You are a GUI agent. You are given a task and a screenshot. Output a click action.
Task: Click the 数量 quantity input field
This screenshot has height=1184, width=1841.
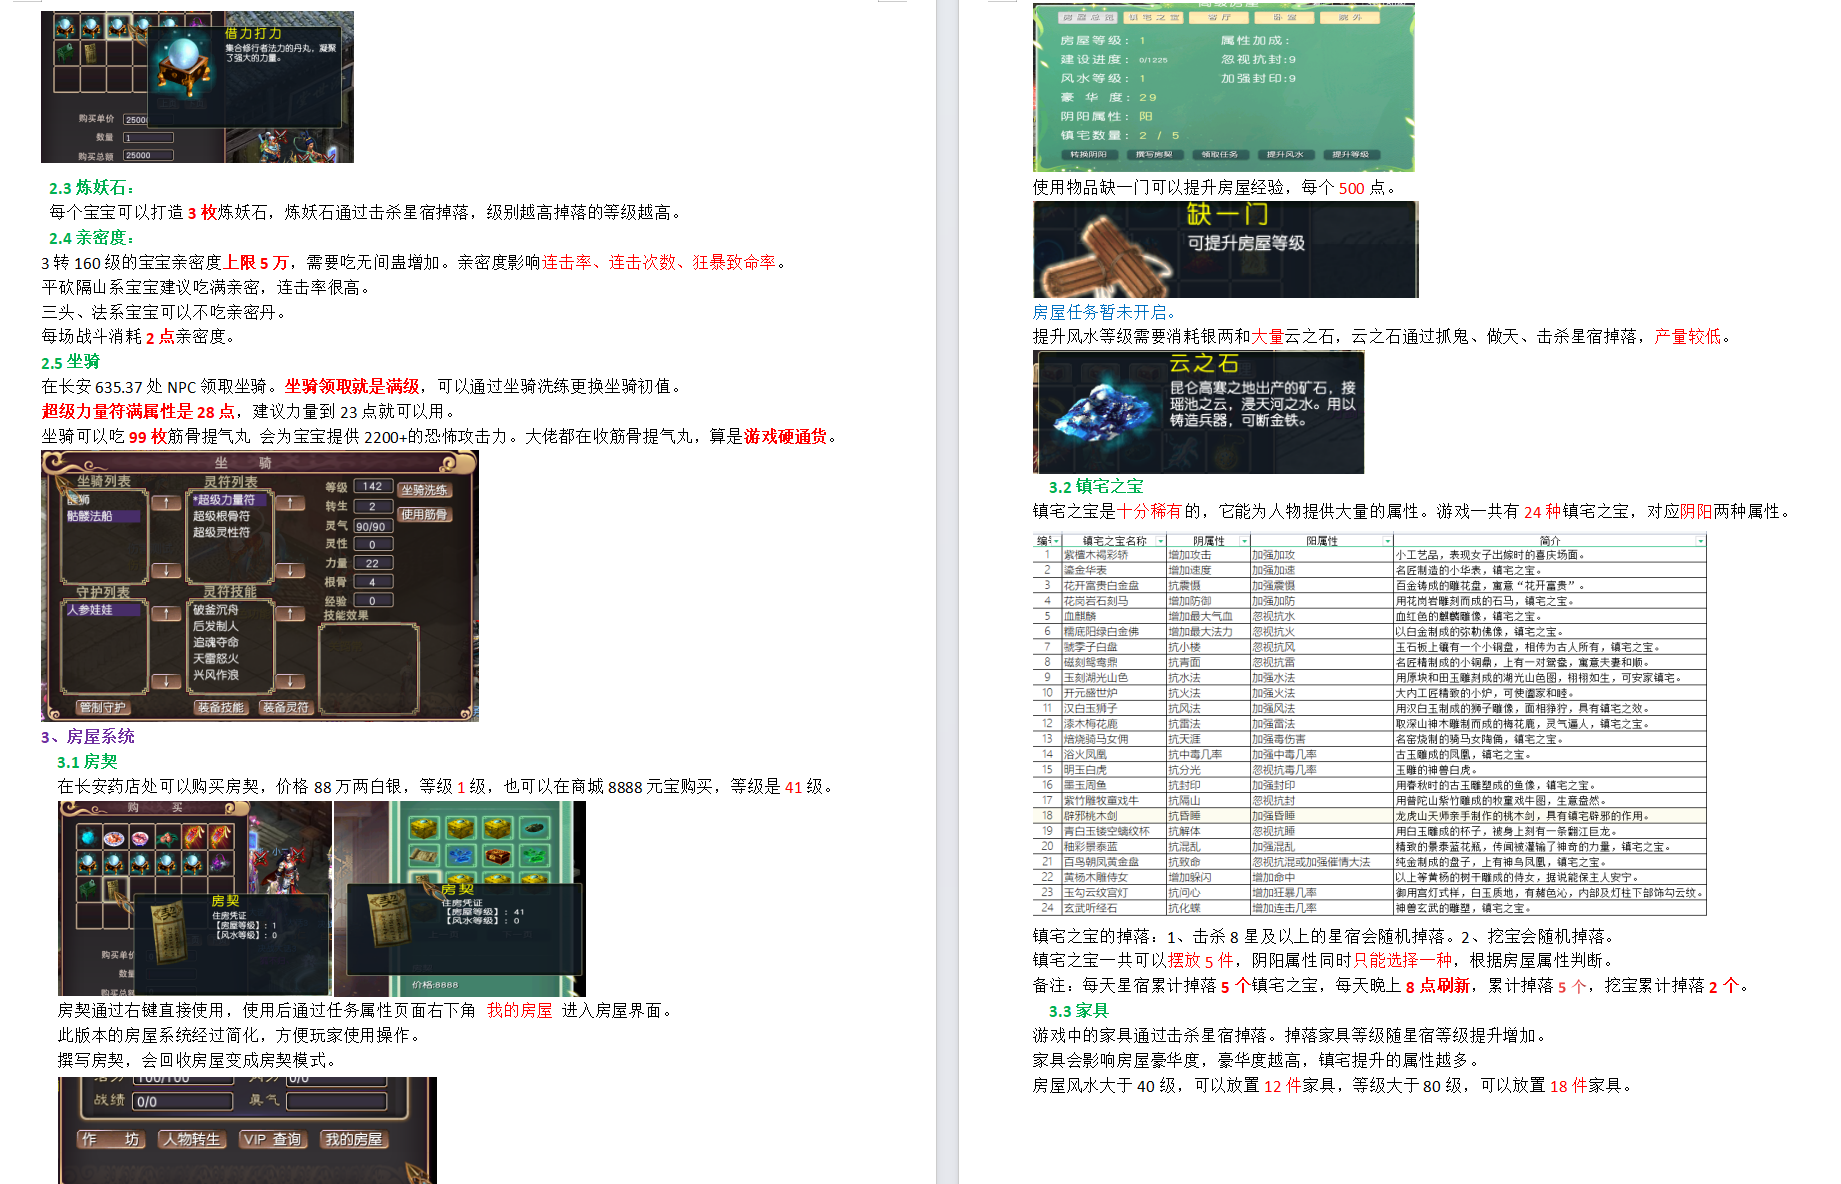click(148, 138)
